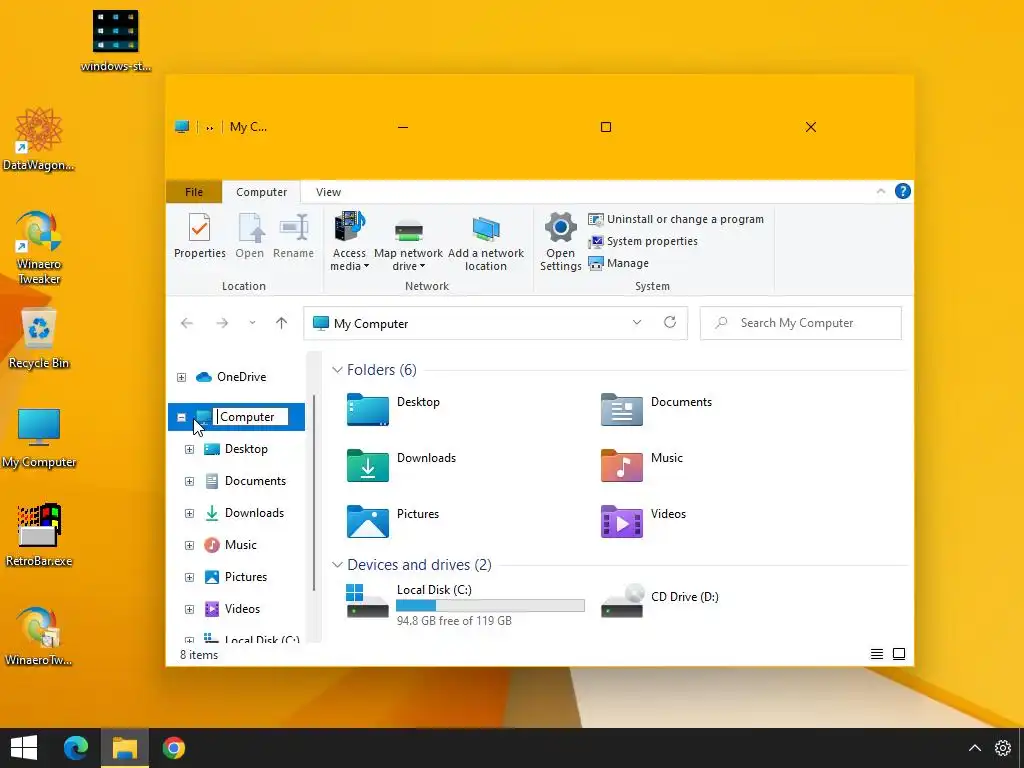Collapse the Computer tree node
The height and width of the screenshot is (768, 1024).
click(182, 417)
